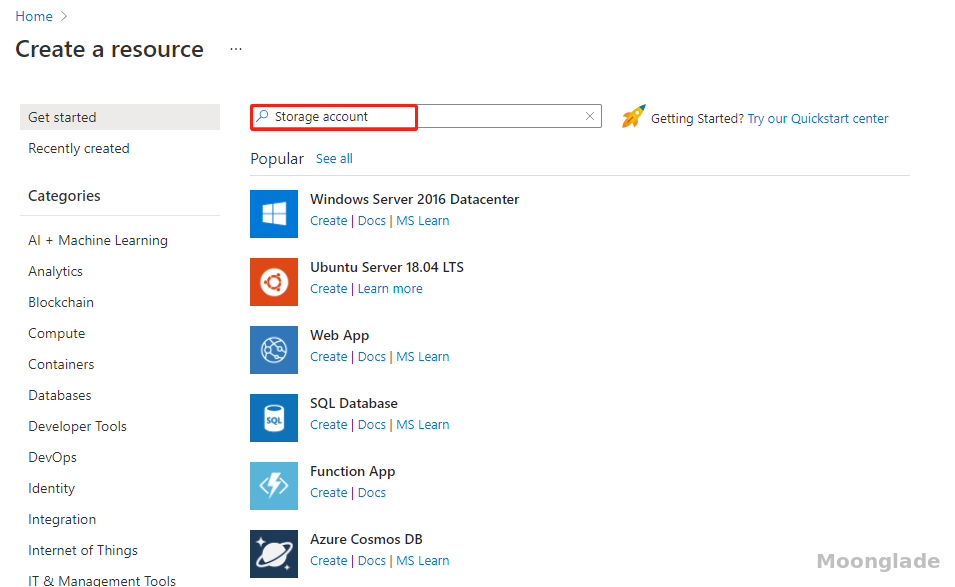
Task: Create a SQL Database
Action: click(328, 424)
